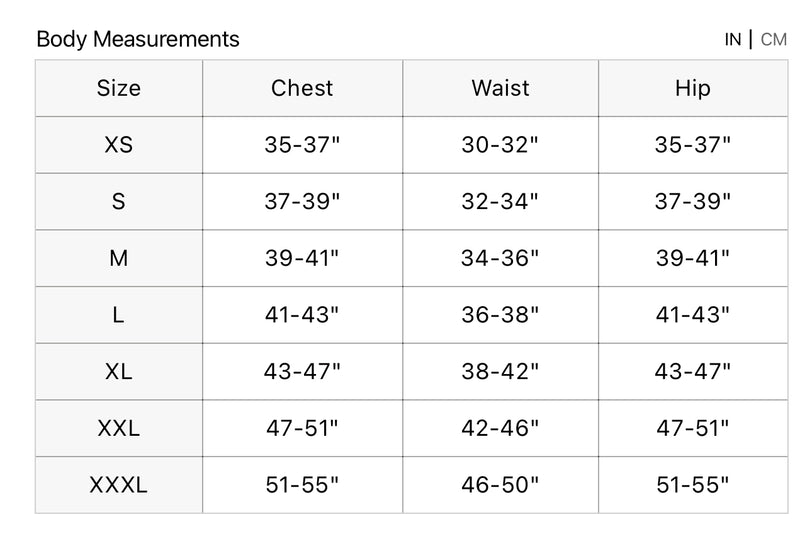Select the XXL size row label
The width and height of the screenshot is (800, 546).
coord(119,429)
